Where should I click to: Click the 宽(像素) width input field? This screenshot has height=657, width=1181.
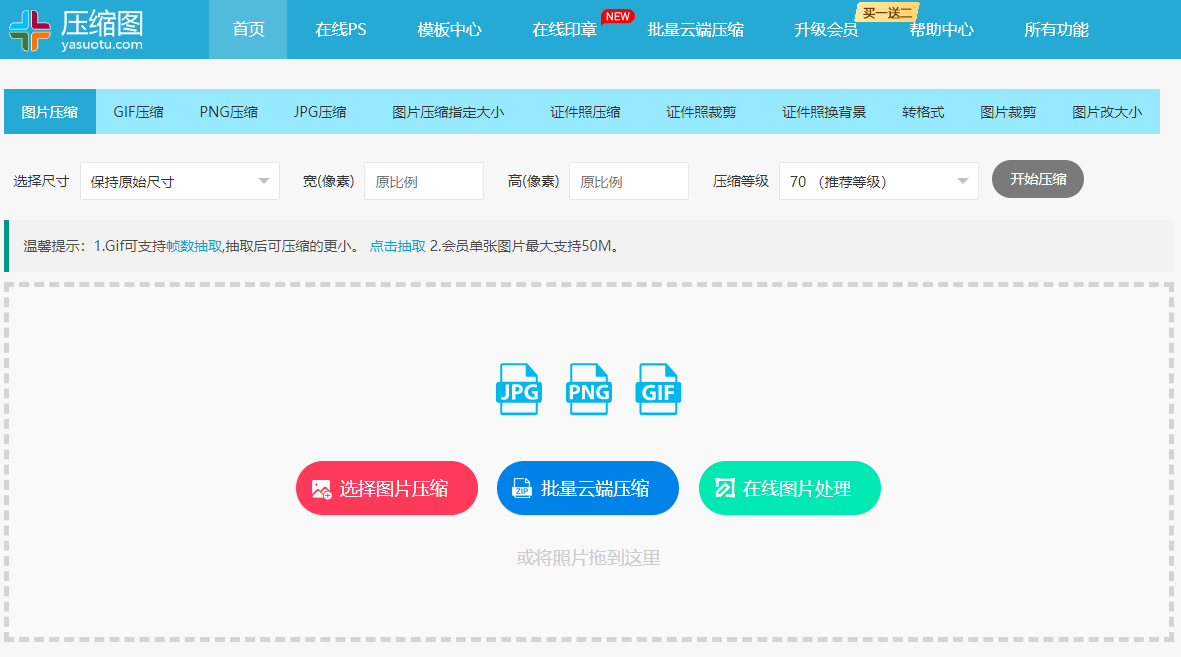(x=424, y=181)
